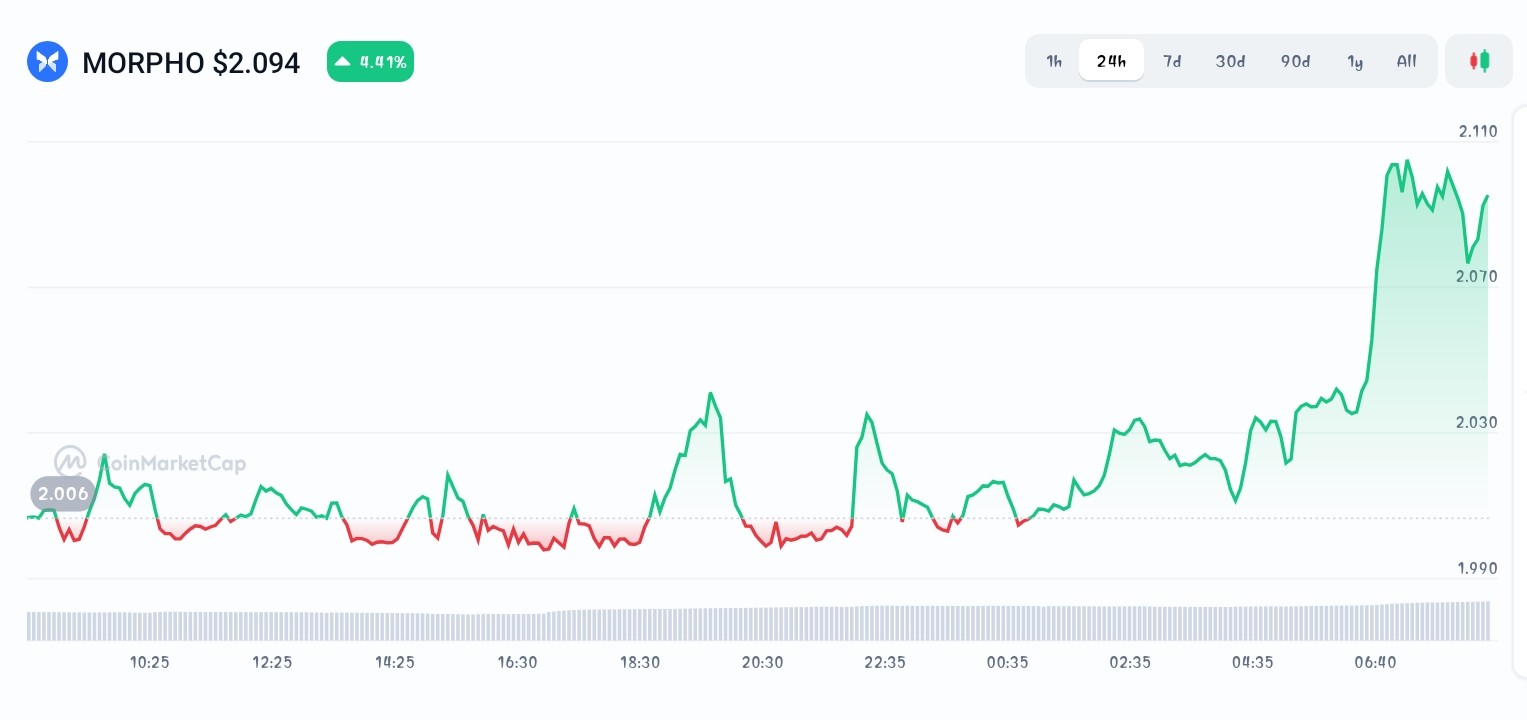Click the 2.030 y-axis label
1527x720 pixels.
[1477, 422]
